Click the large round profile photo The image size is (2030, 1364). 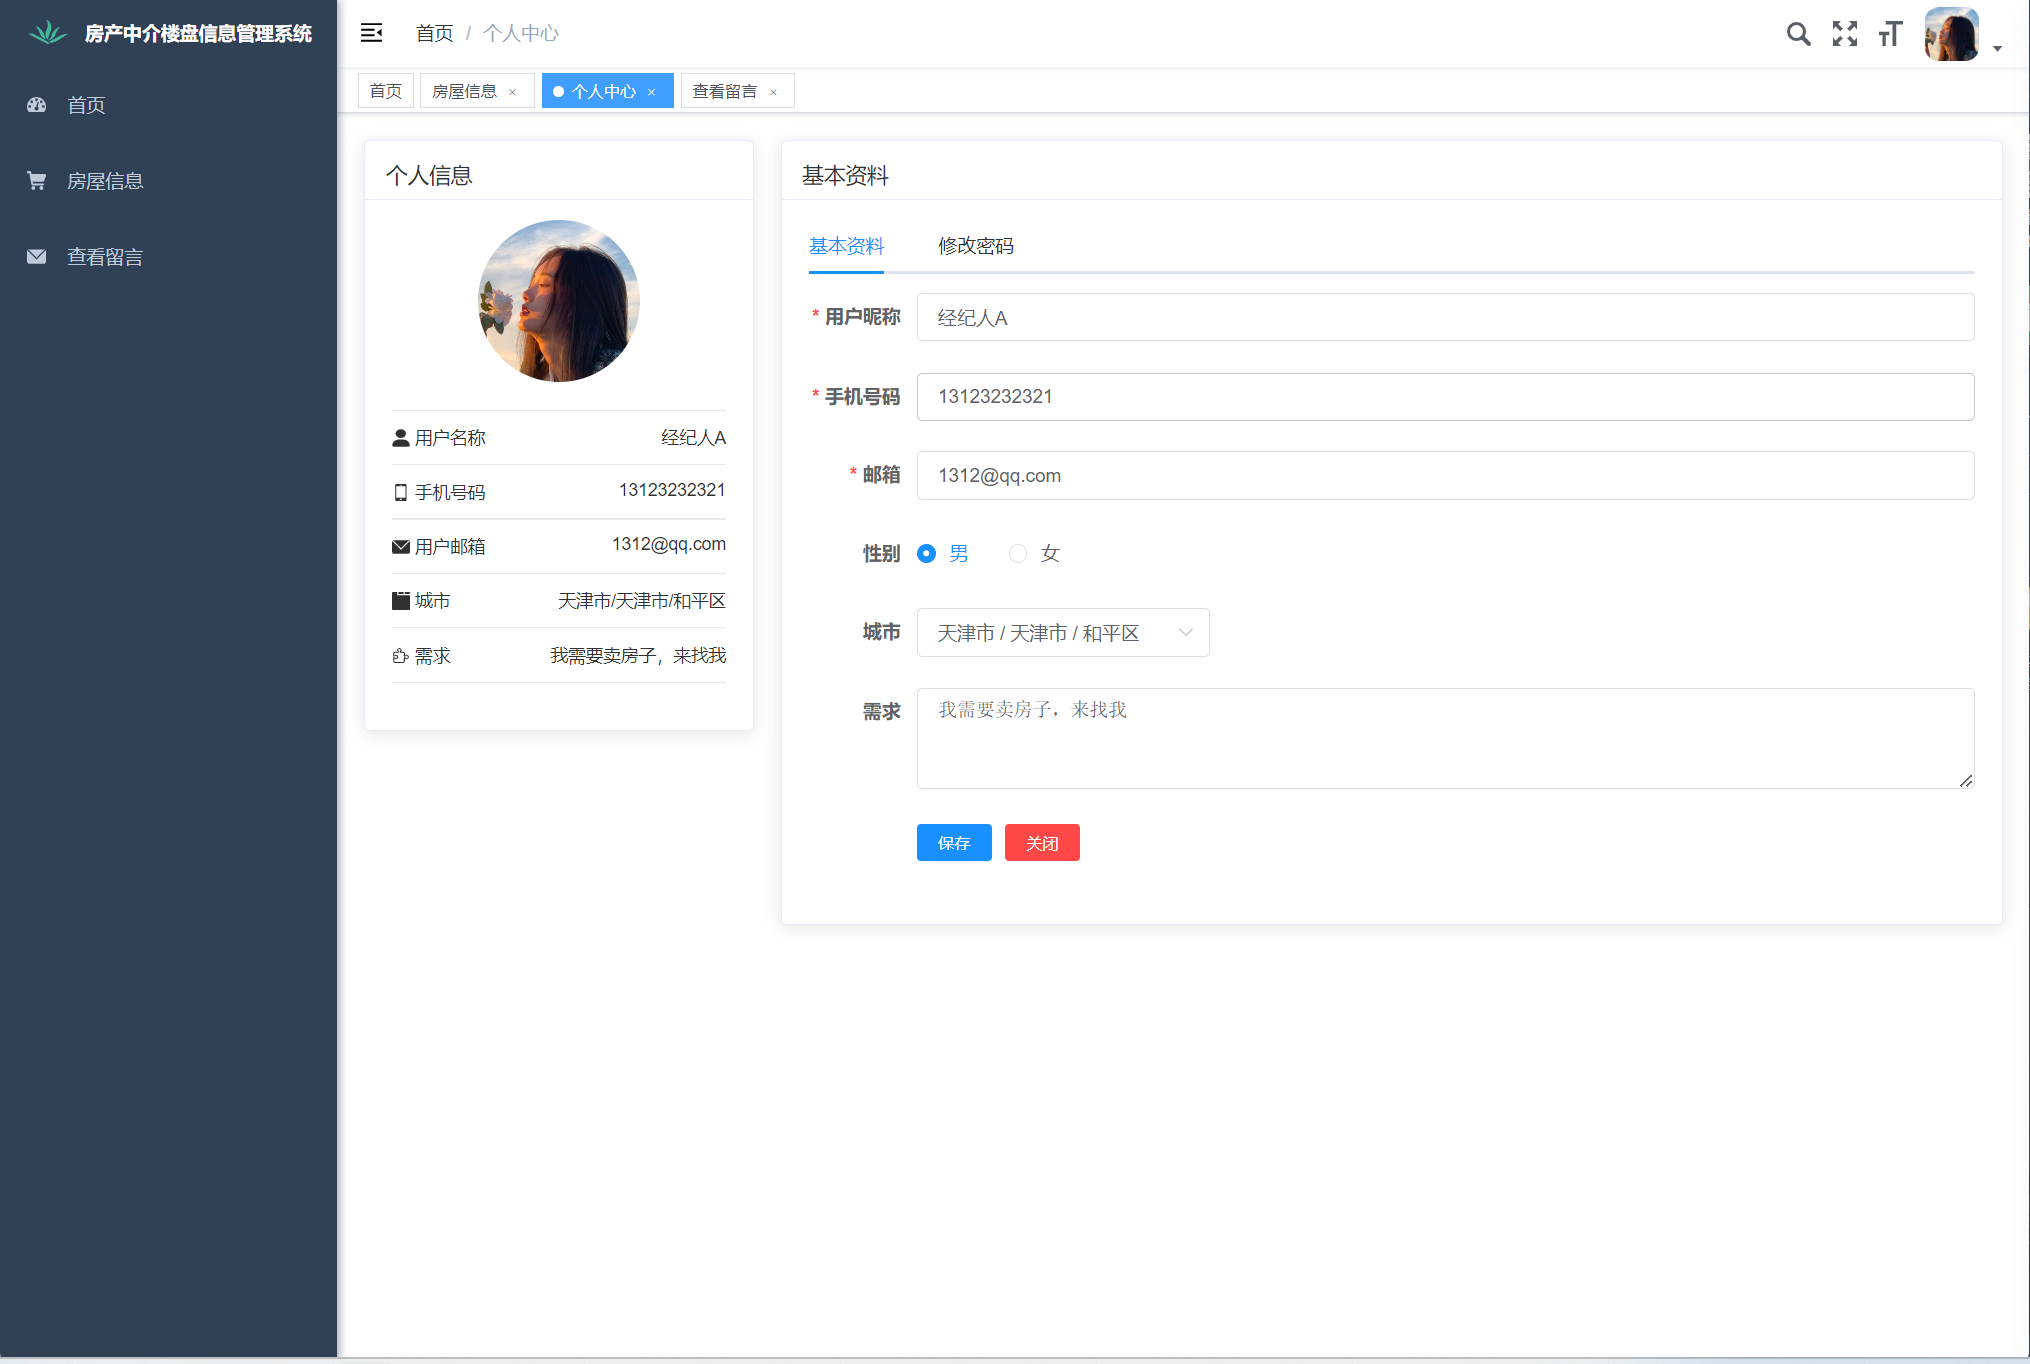(x=559, y=301)
